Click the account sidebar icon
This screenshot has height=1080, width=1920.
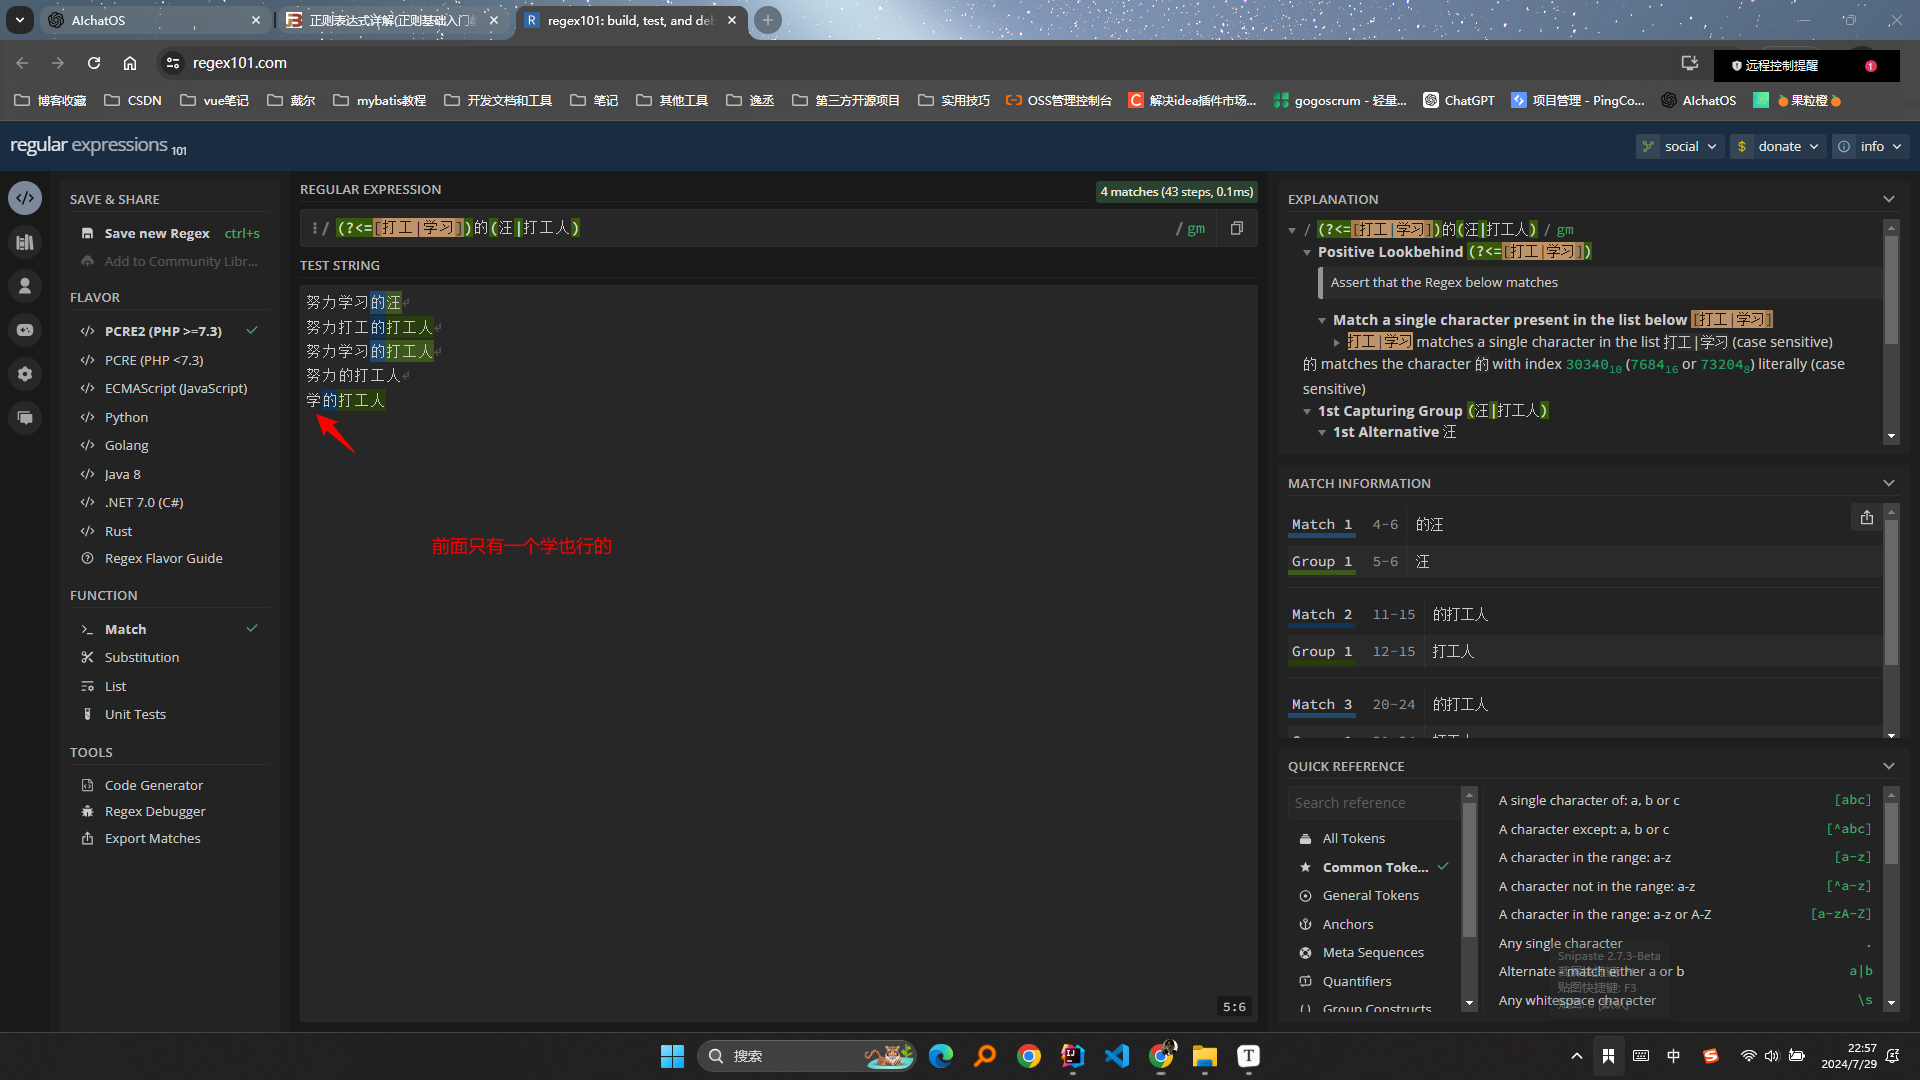pyautogui.click(x=25, y=286)
